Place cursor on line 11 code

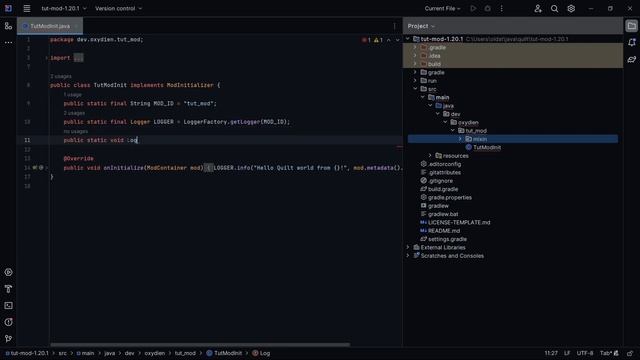(100, 140)
